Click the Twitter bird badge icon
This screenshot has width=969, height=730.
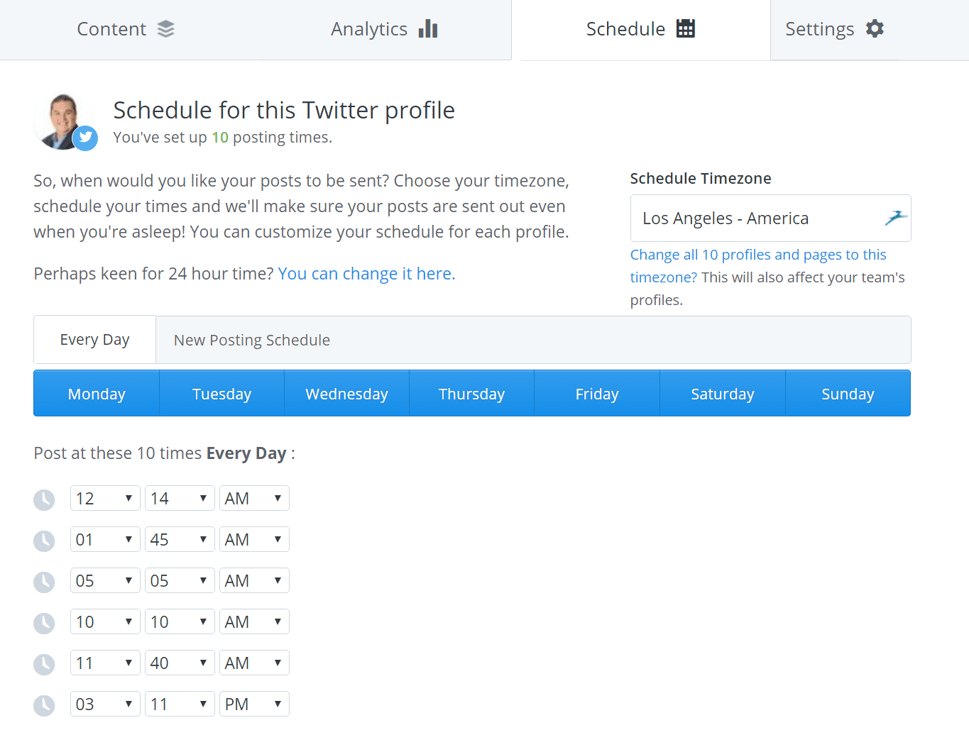point(85,138)
